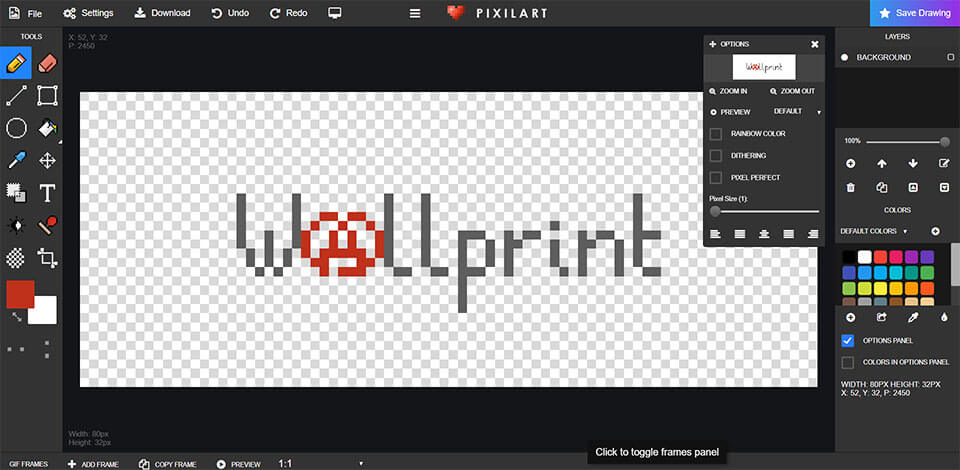This screenshot has height=470, width=960.
Task: Click the Pixel Size slider handle
Action: point(714,211)
